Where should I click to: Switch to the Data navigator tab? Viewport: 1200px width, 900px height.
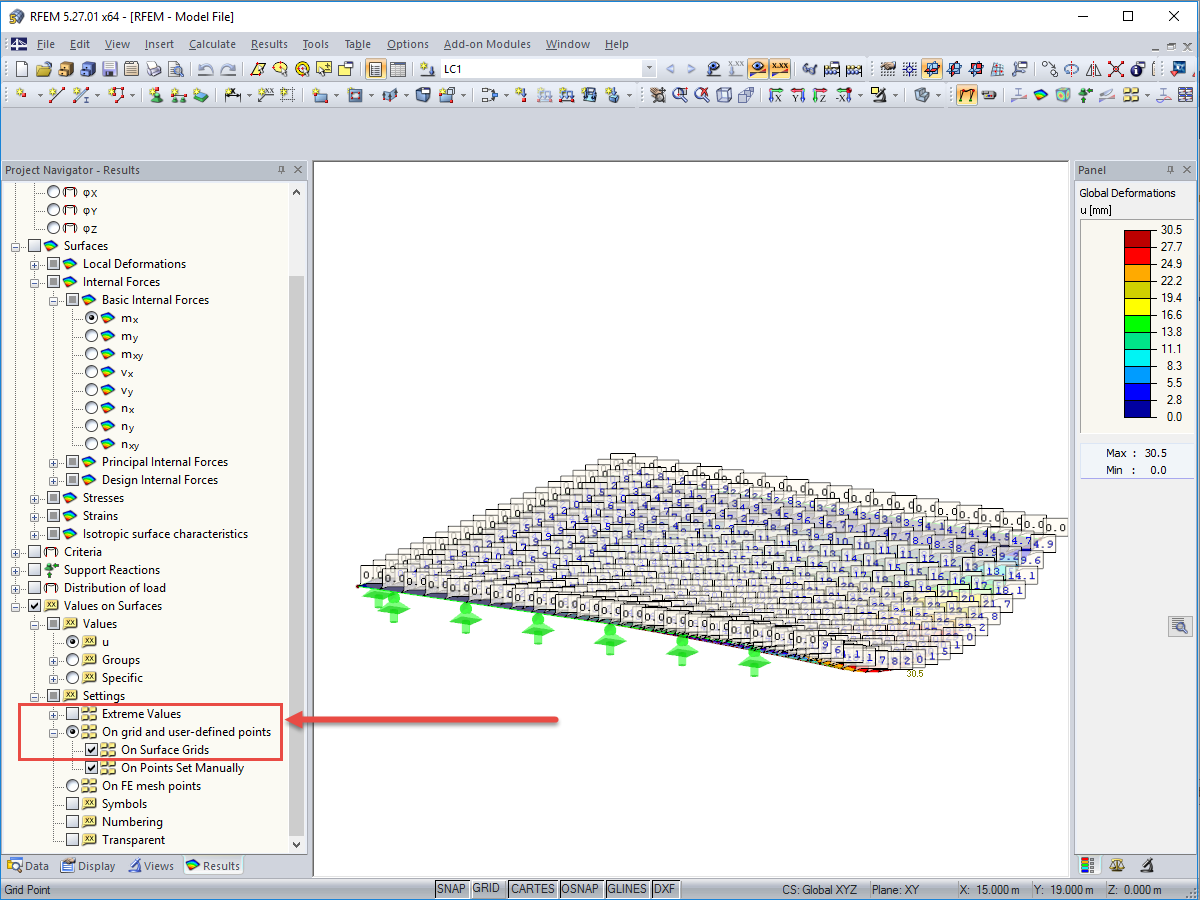[28, 866]
